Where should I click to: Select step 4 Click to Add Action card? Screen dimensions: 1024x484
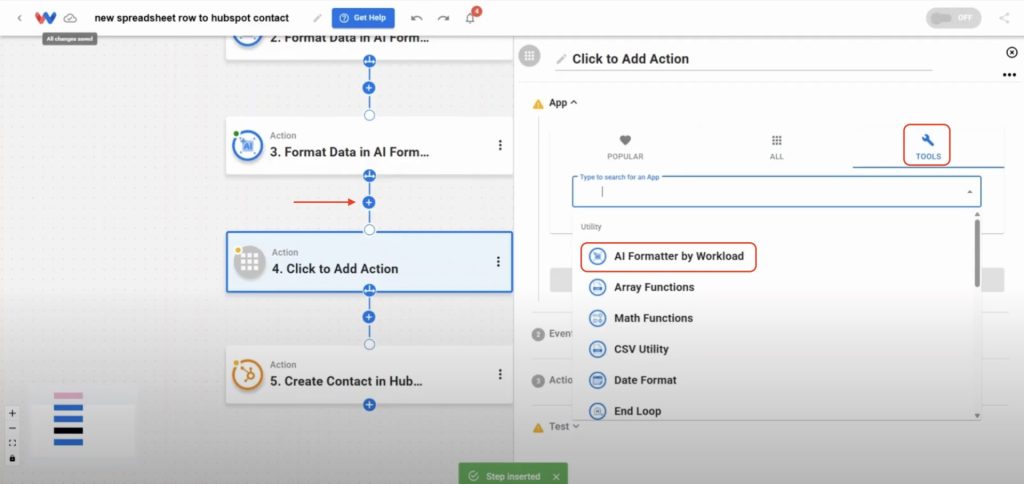369,262
